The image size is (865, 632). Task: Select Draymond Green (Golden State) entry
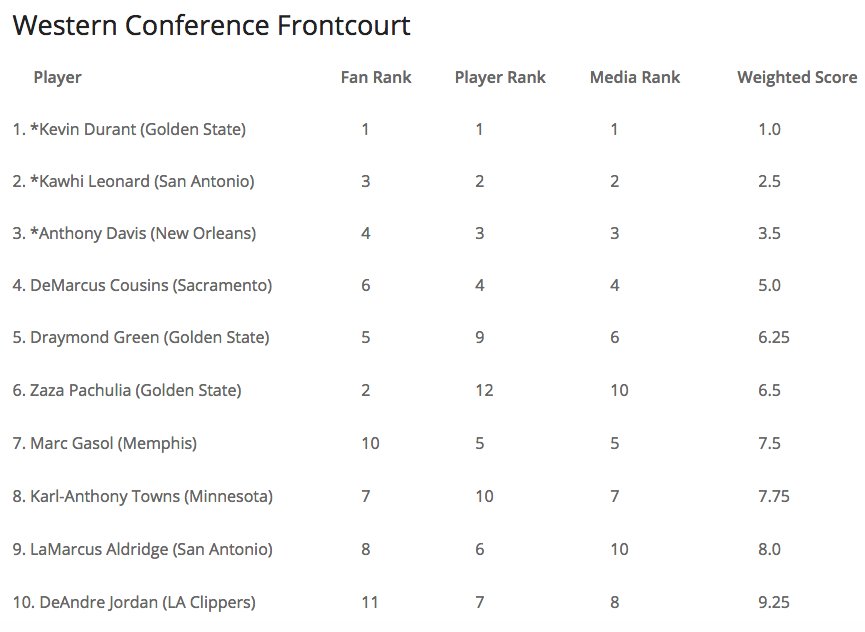click(141, 338)
